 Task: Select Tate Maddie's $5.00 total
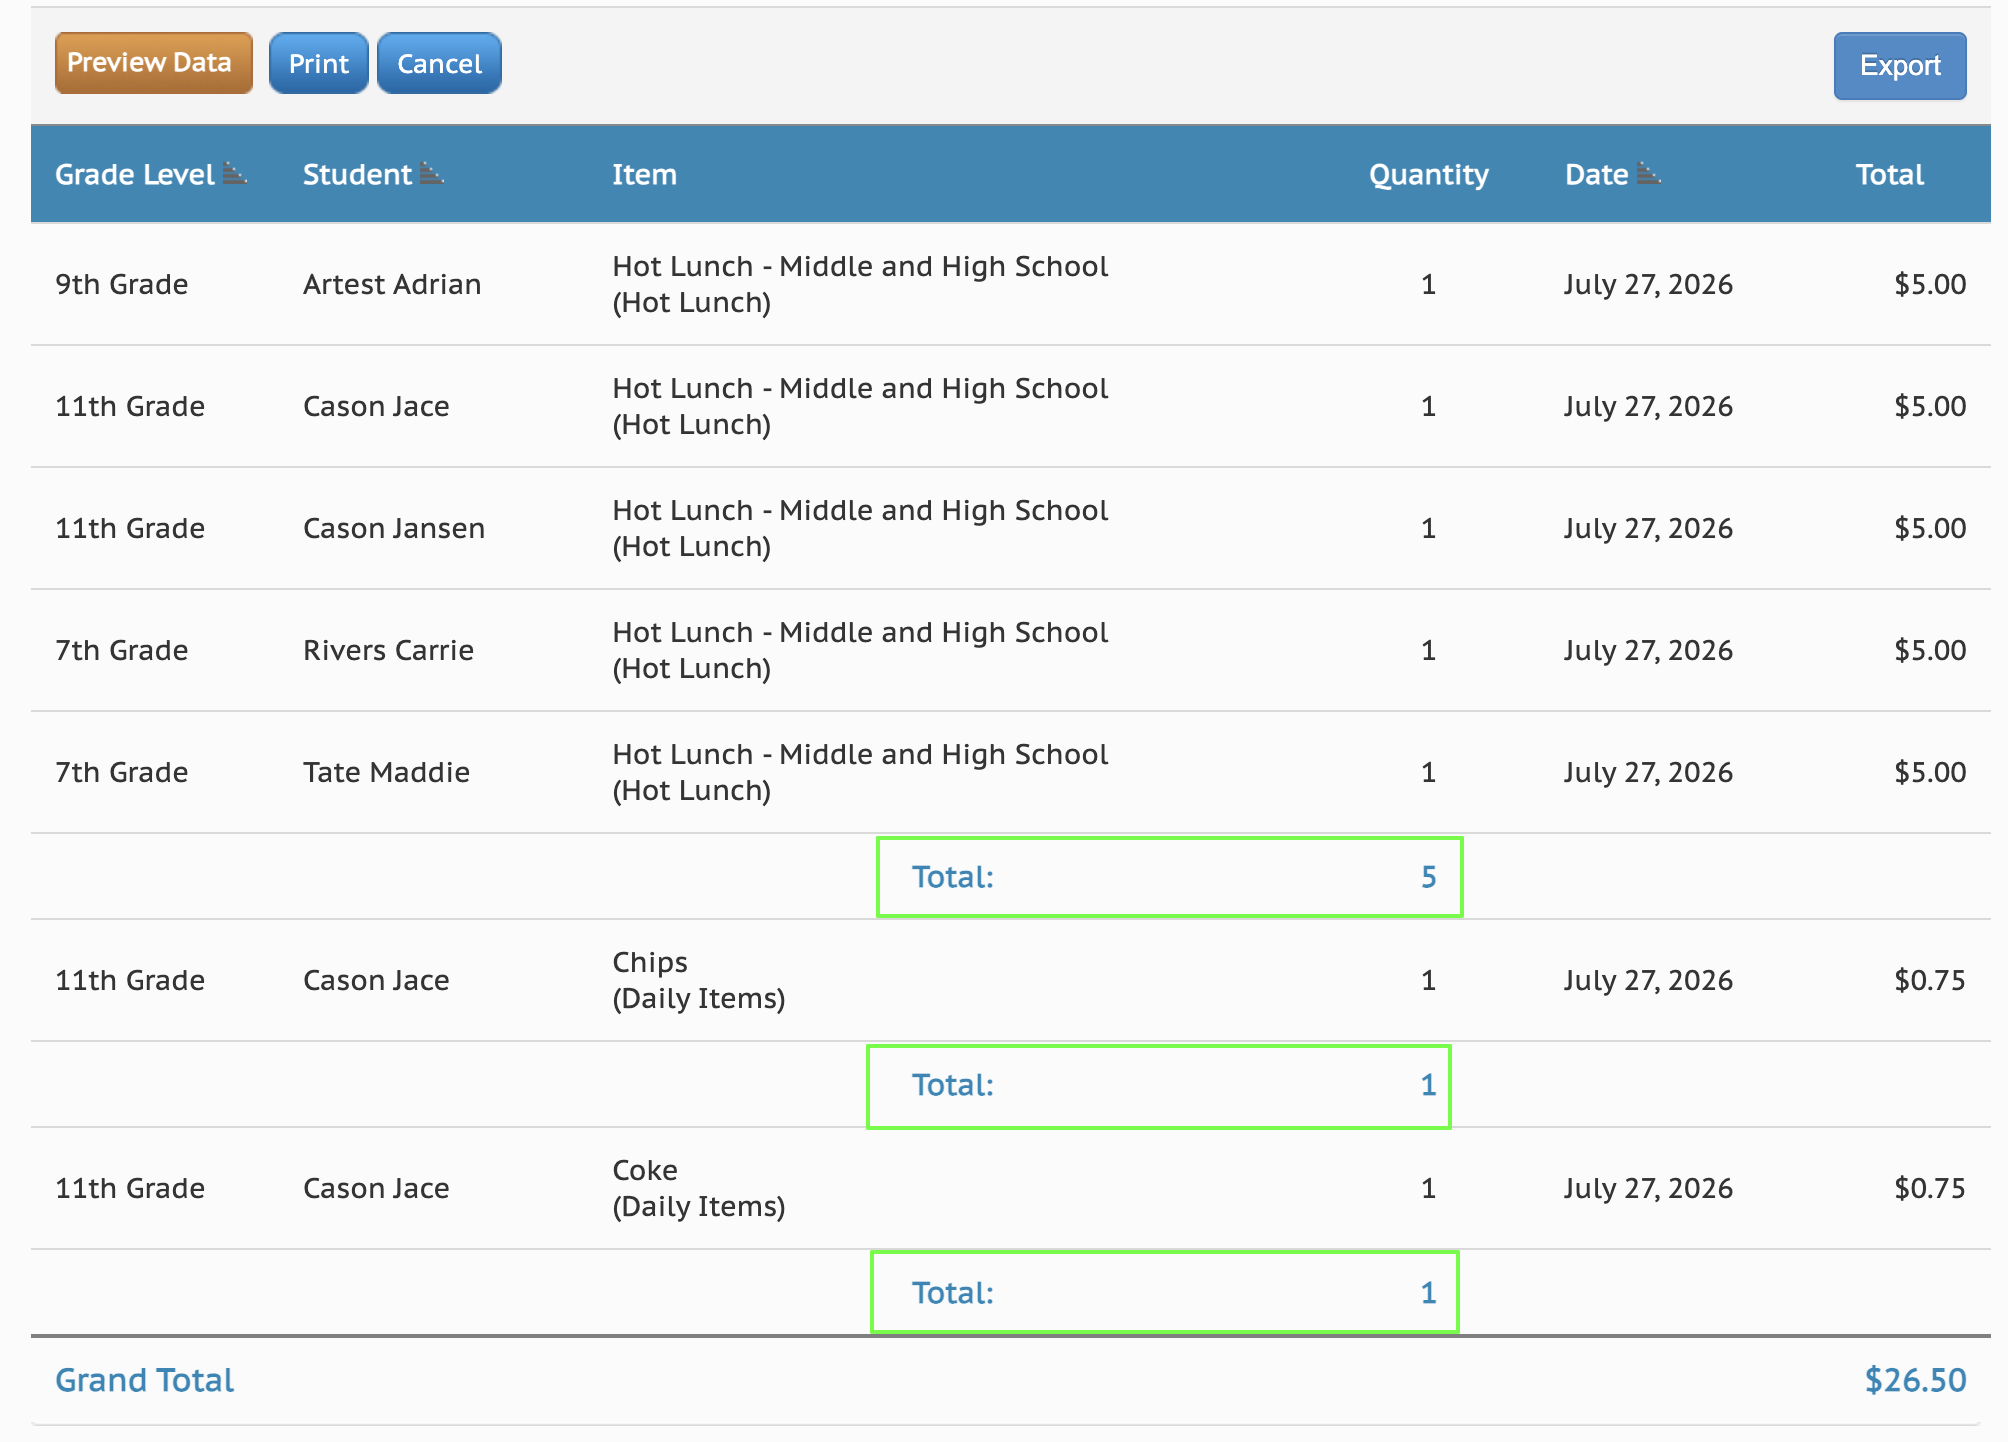tap(1929, 772)
